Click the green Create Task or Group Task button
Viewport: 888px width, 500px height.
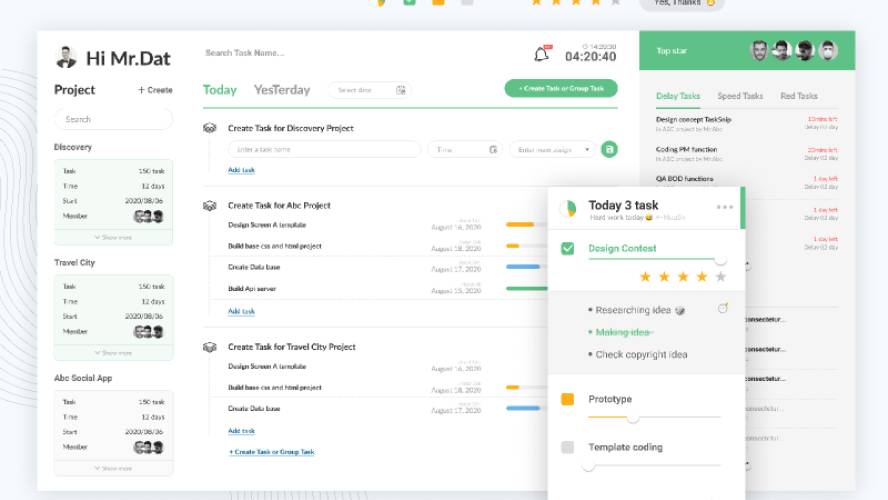coord(560,88)
